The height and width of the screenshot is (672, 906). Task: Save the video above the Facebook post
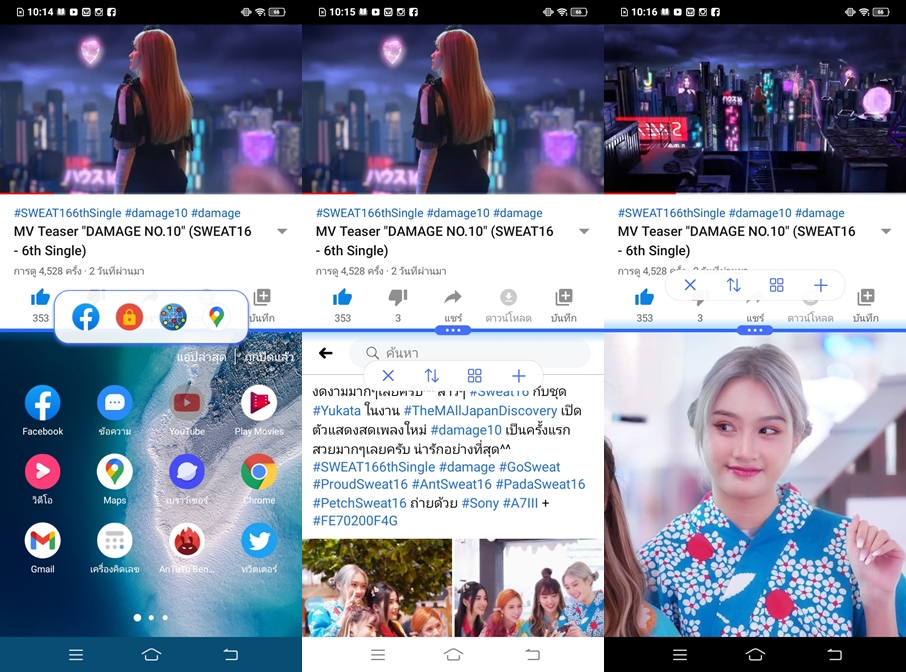click(563, 298)
